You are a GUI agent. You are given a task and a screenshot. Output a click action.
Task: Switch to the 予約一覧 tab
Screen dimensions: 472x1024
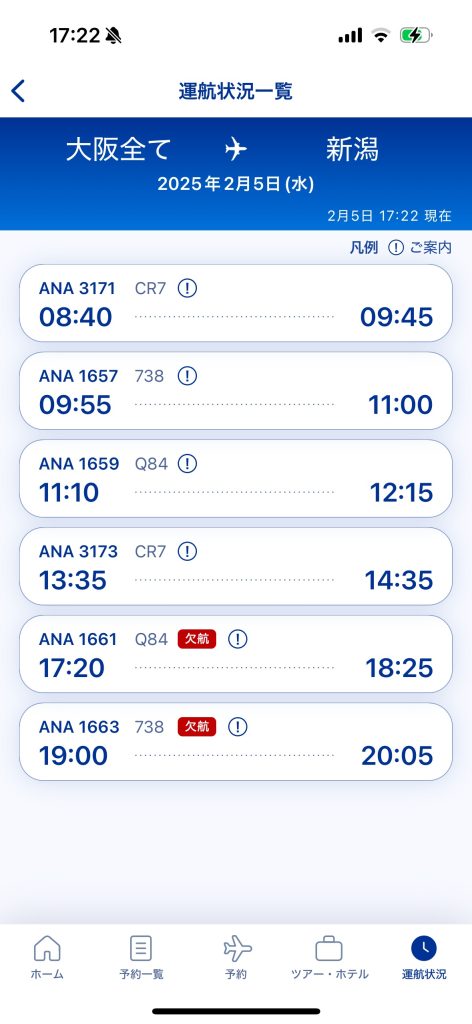pos(141,957)
